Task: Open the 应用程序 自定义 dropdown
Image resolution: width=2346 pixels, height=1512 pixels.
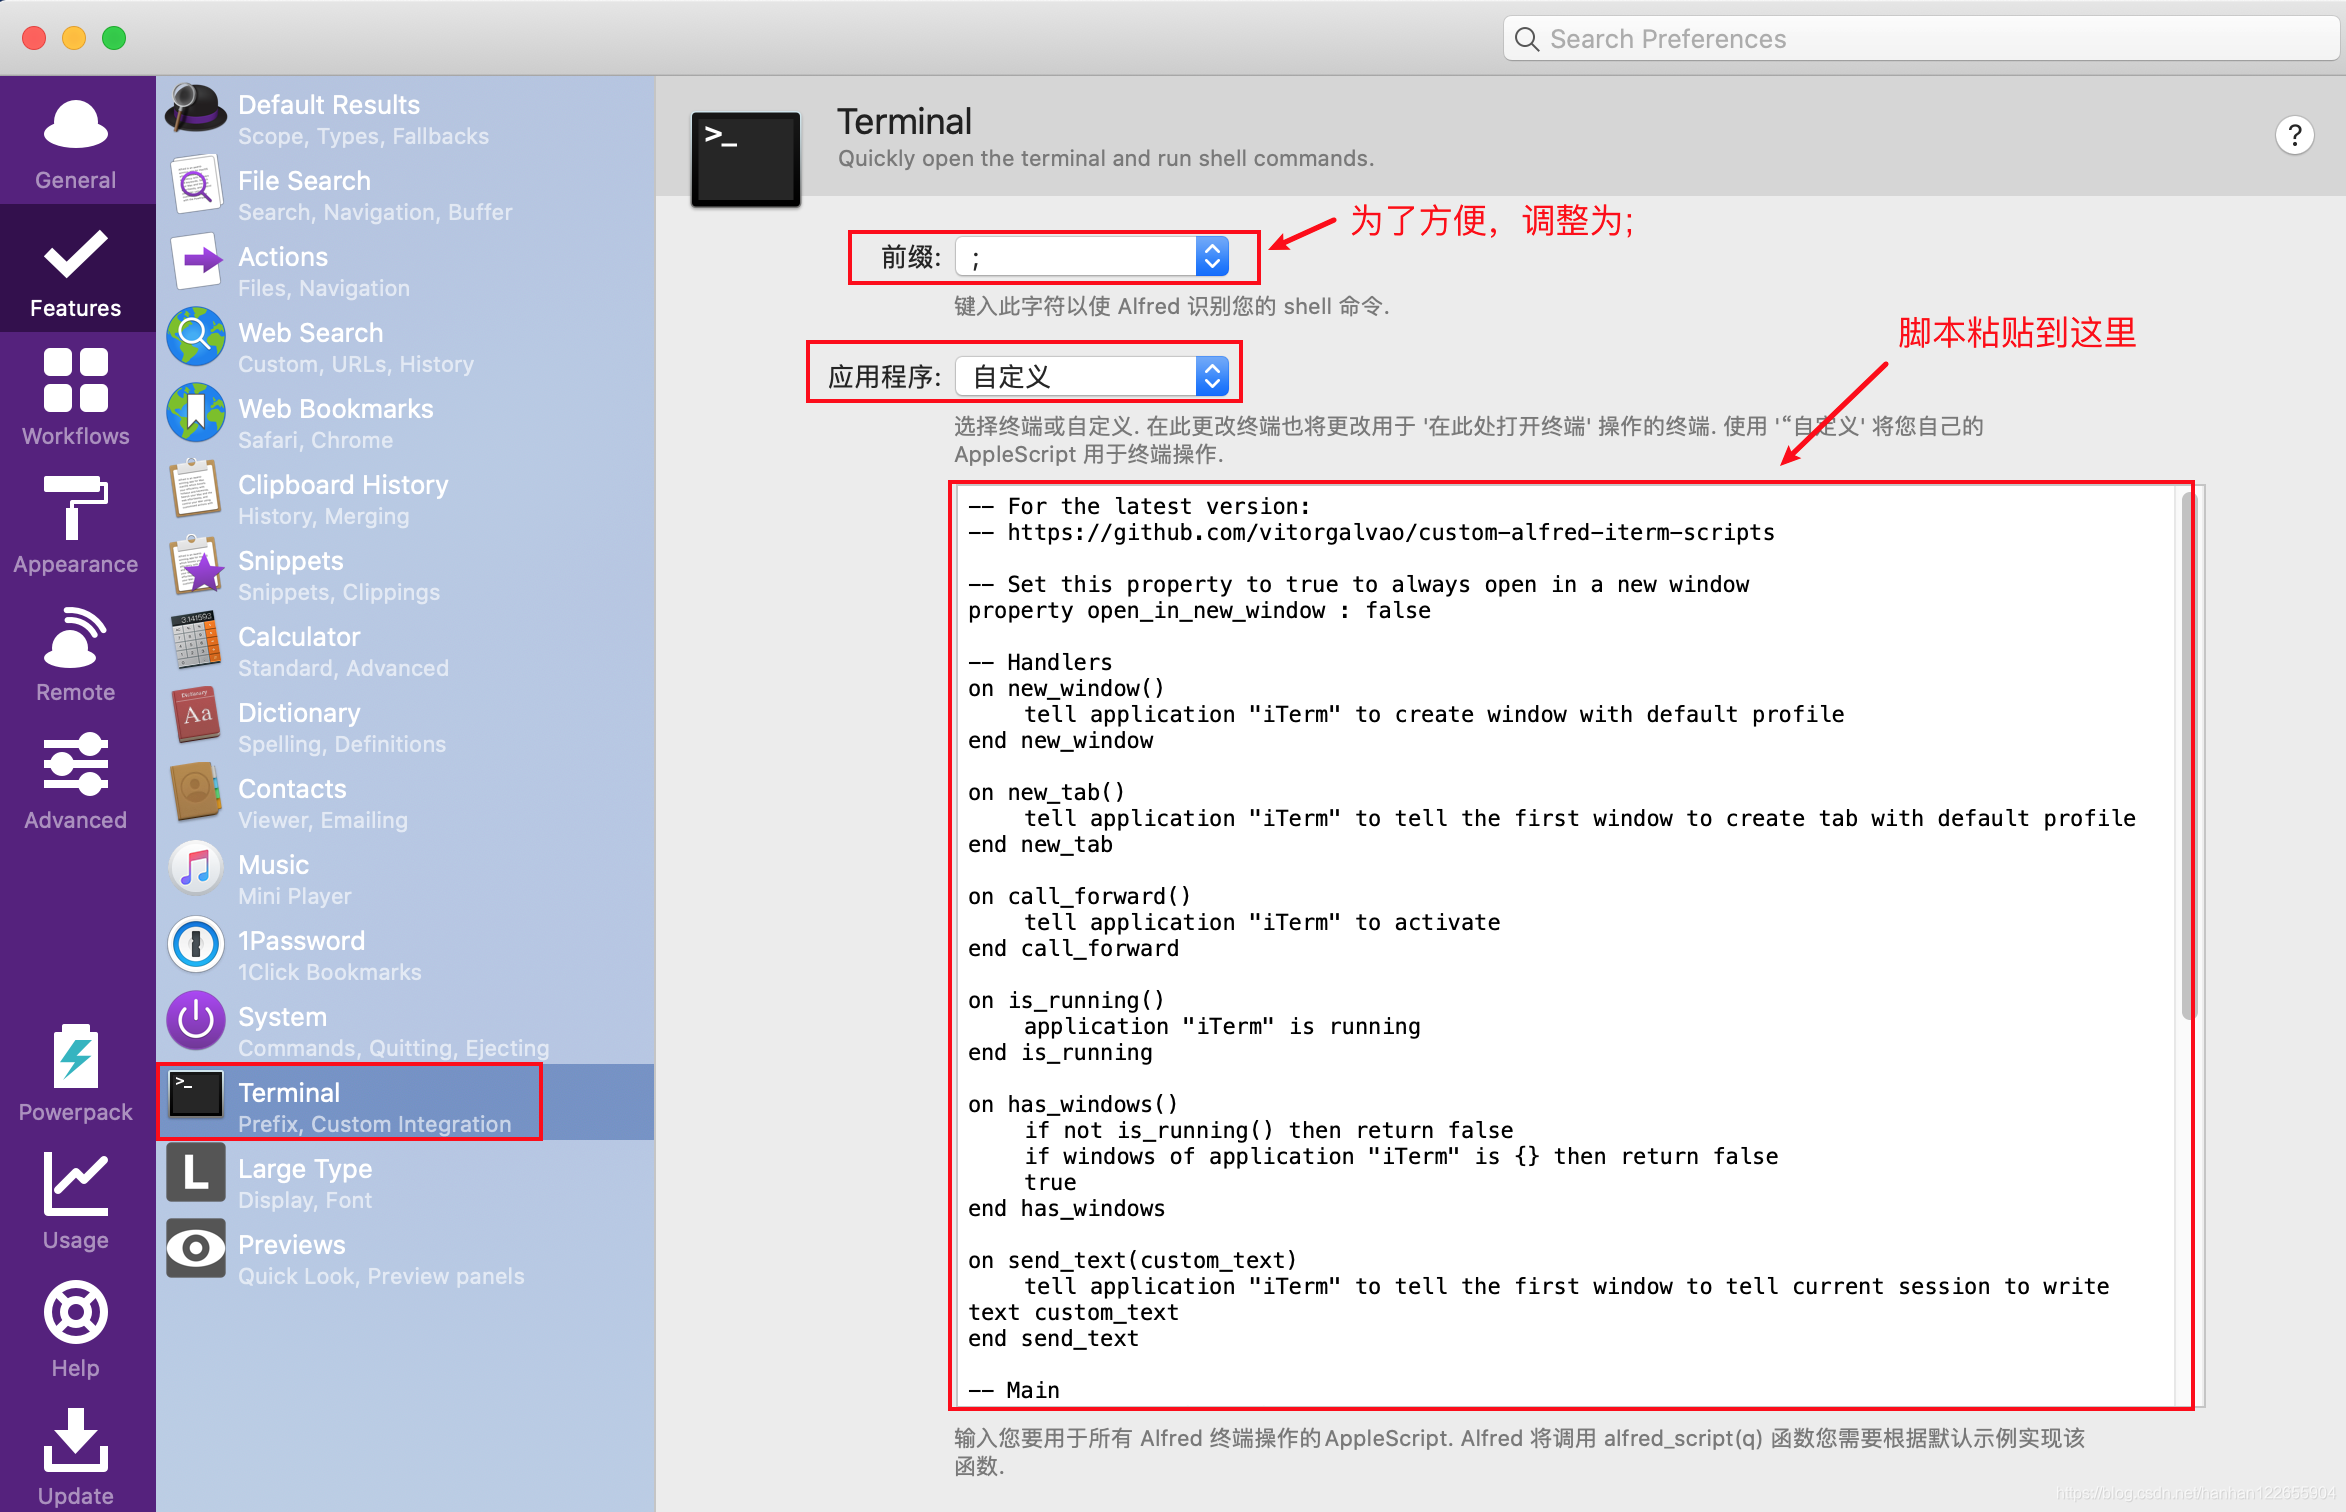Action: [1212, 375]
